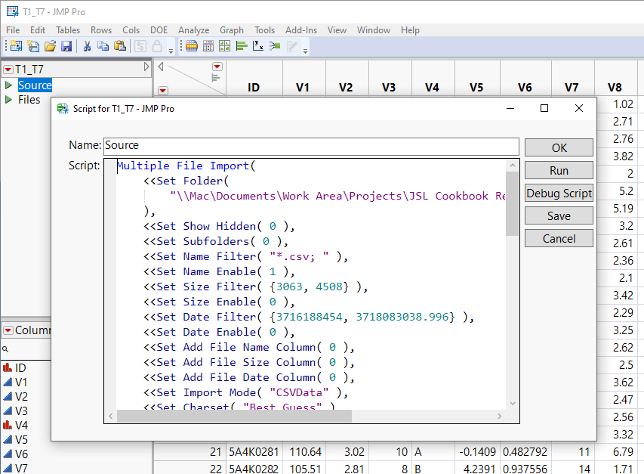
Task: Open the column header red triangle menu
Action: point(217,67)
